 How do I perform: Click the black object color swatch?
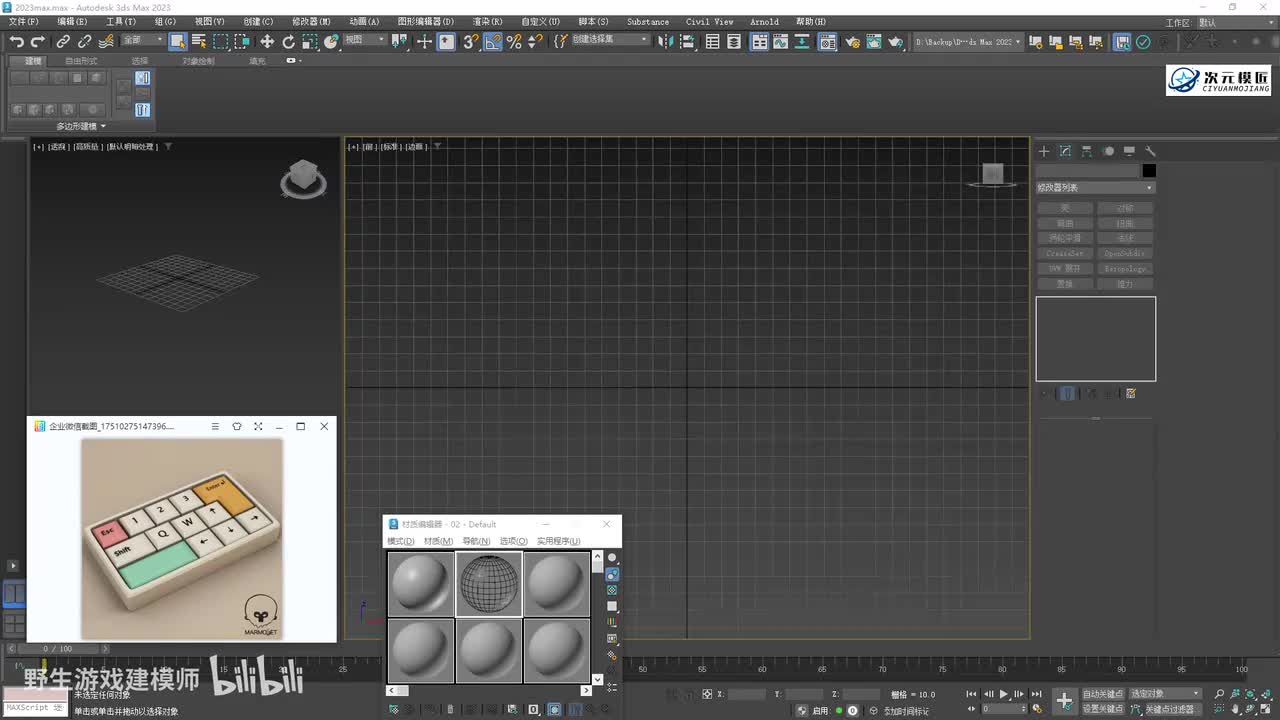coord(1149,171)
